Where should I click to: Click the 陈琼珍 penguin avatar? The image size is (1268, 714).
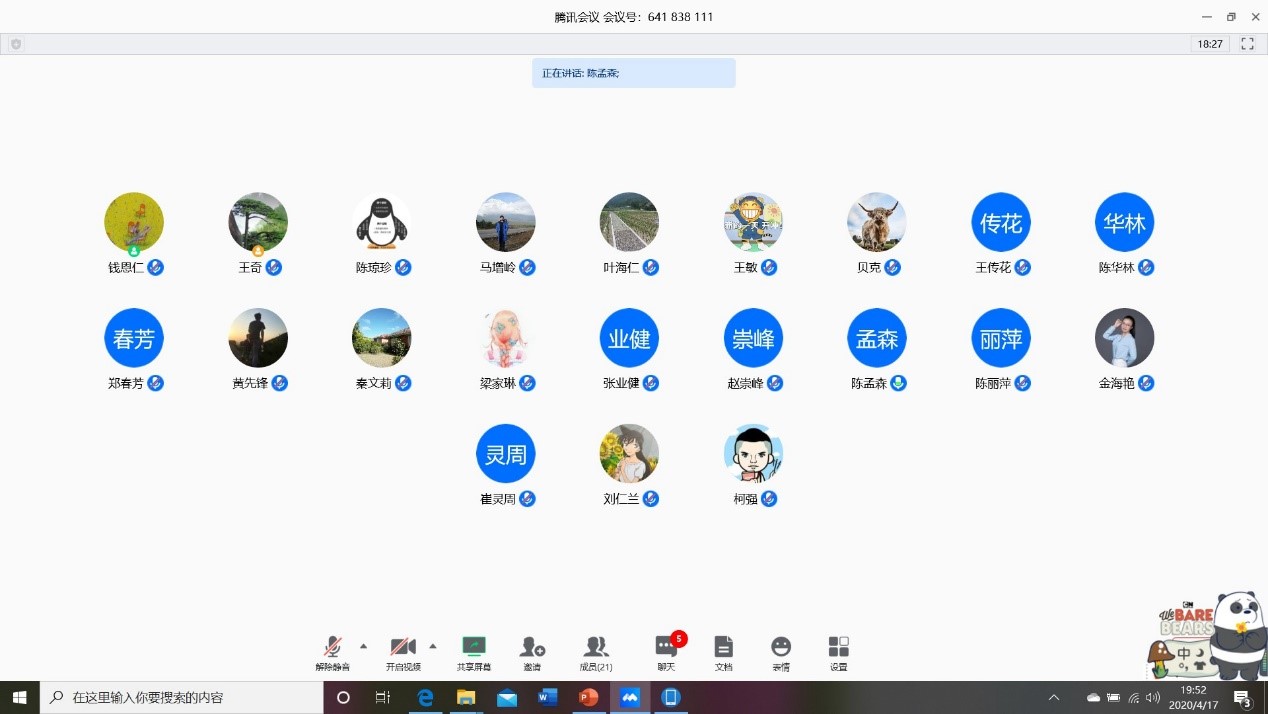coord(381,222)
